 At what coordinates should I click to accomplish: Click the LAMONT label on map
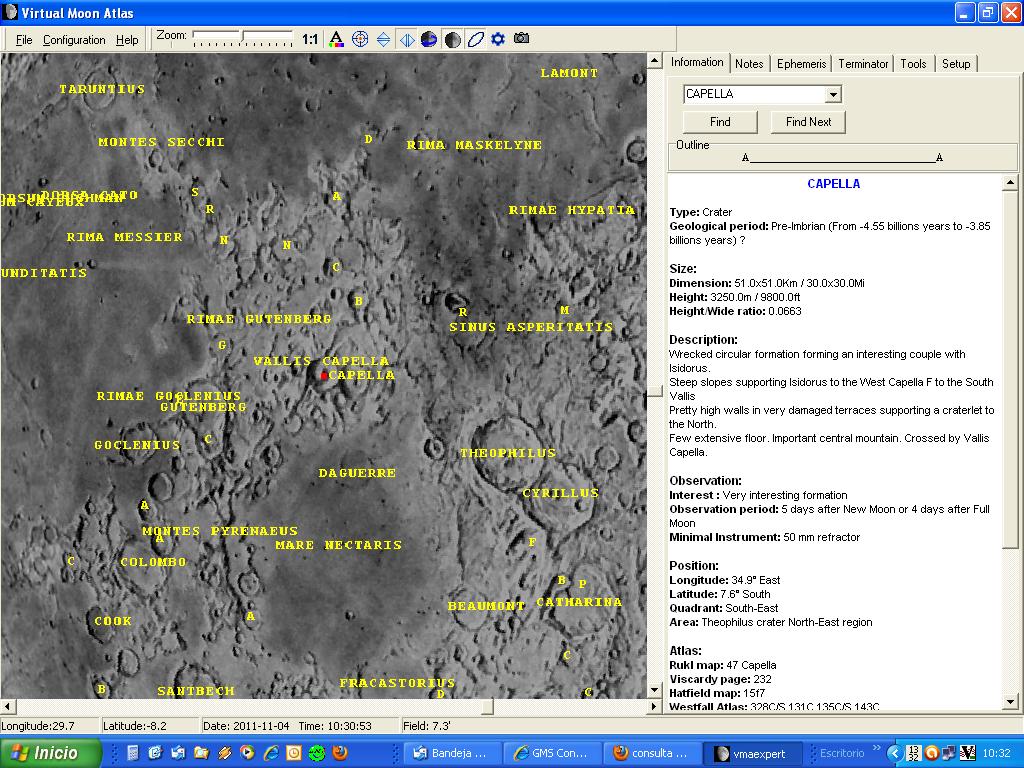[569, 73]
